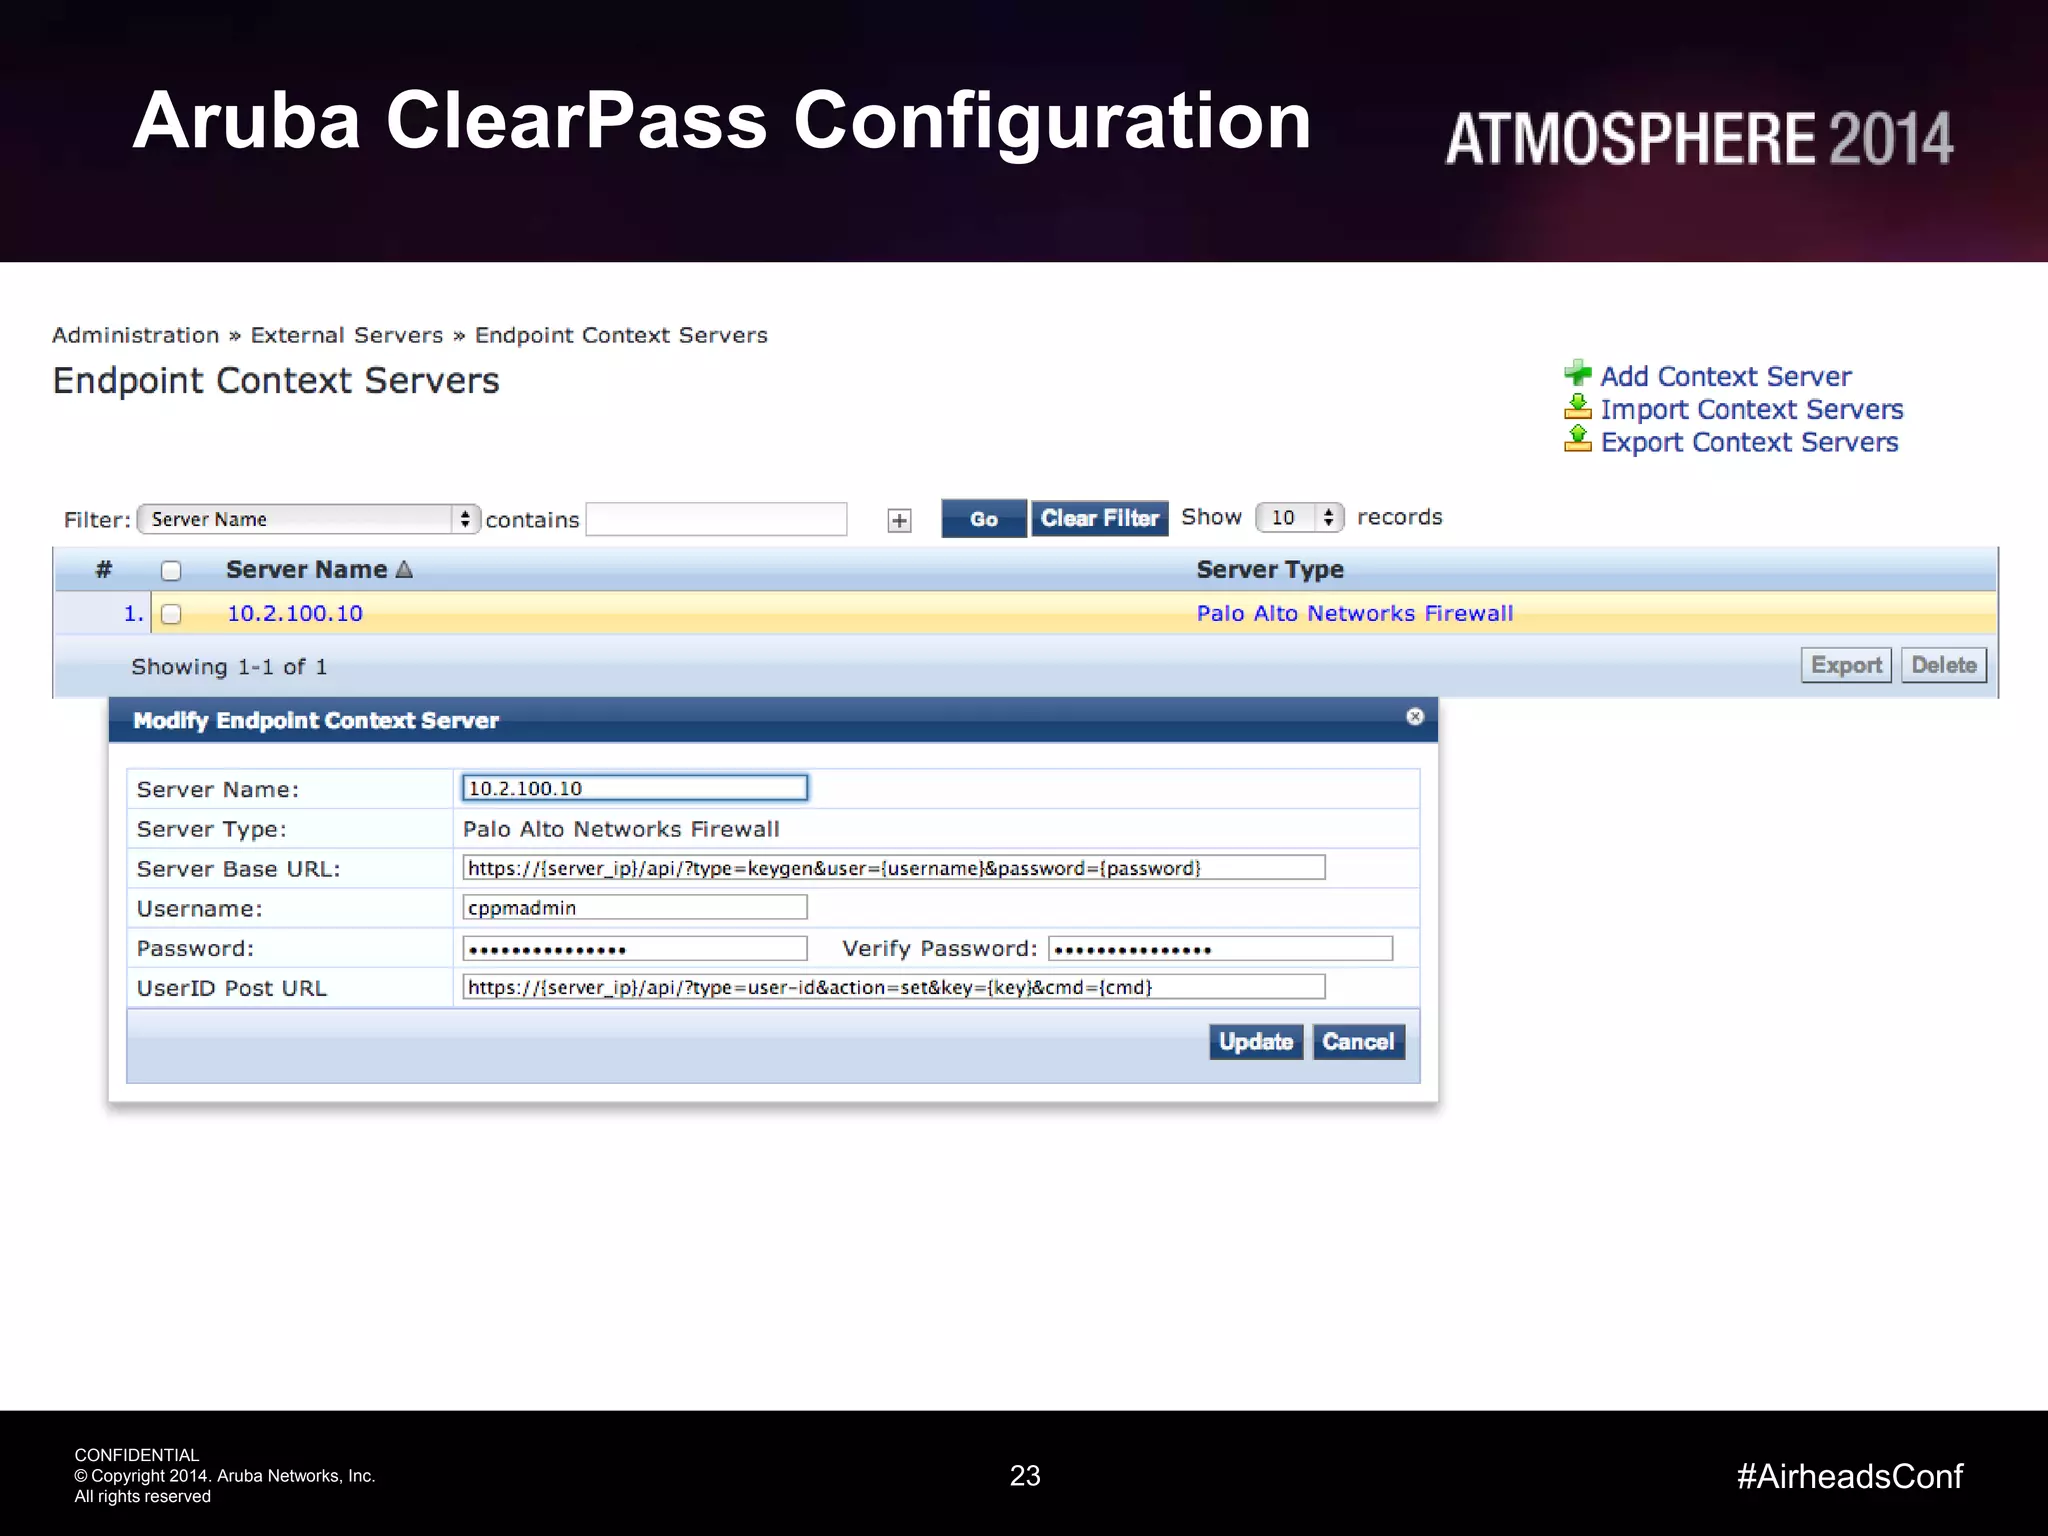This screenshot has height=1536, width=2048.
Task: Open the Show 10 records dropdown
Action: (x=1299, y=517)
